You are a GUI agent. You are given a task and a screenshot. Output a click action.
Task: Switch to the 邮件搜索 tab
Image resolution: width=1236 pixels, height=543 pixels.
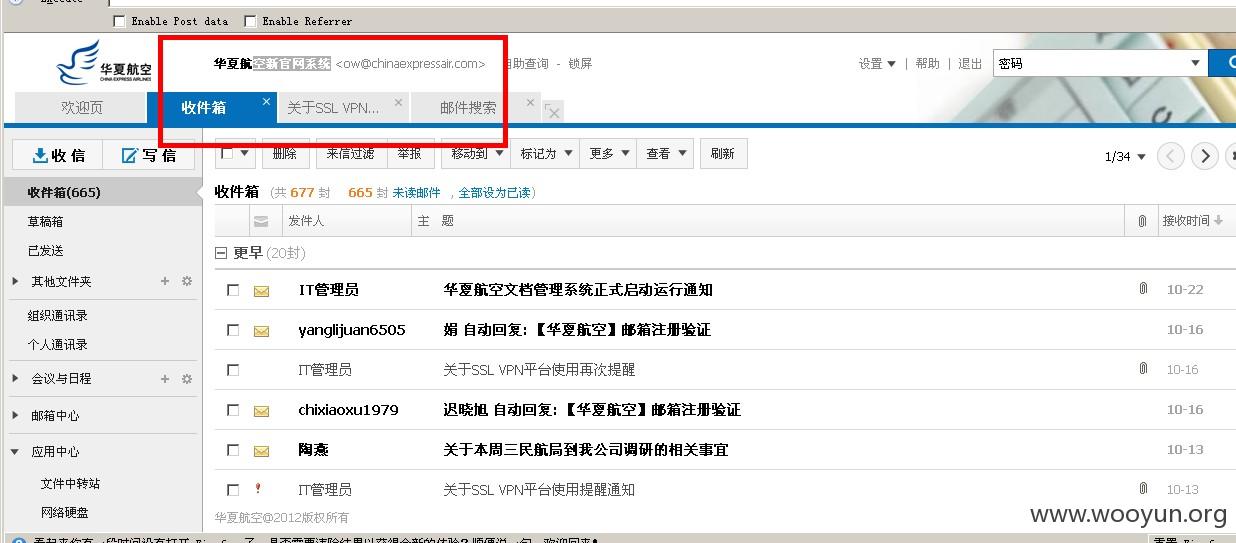pos(468,107)
